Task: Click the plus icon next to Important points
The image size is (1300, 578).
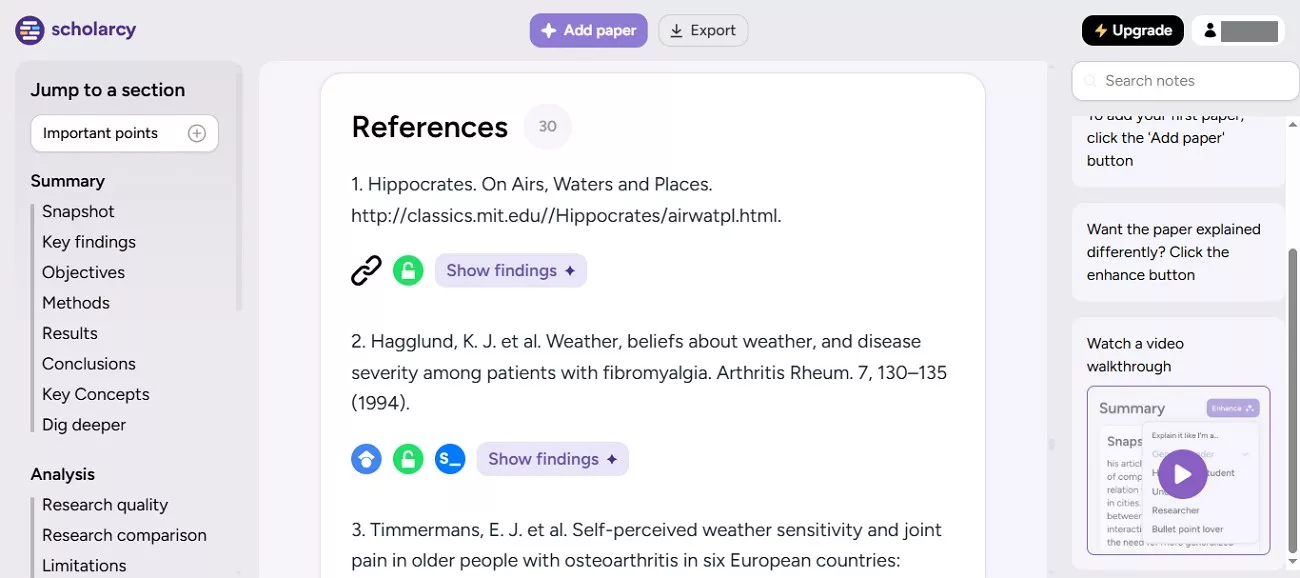Action: [197, 132]
